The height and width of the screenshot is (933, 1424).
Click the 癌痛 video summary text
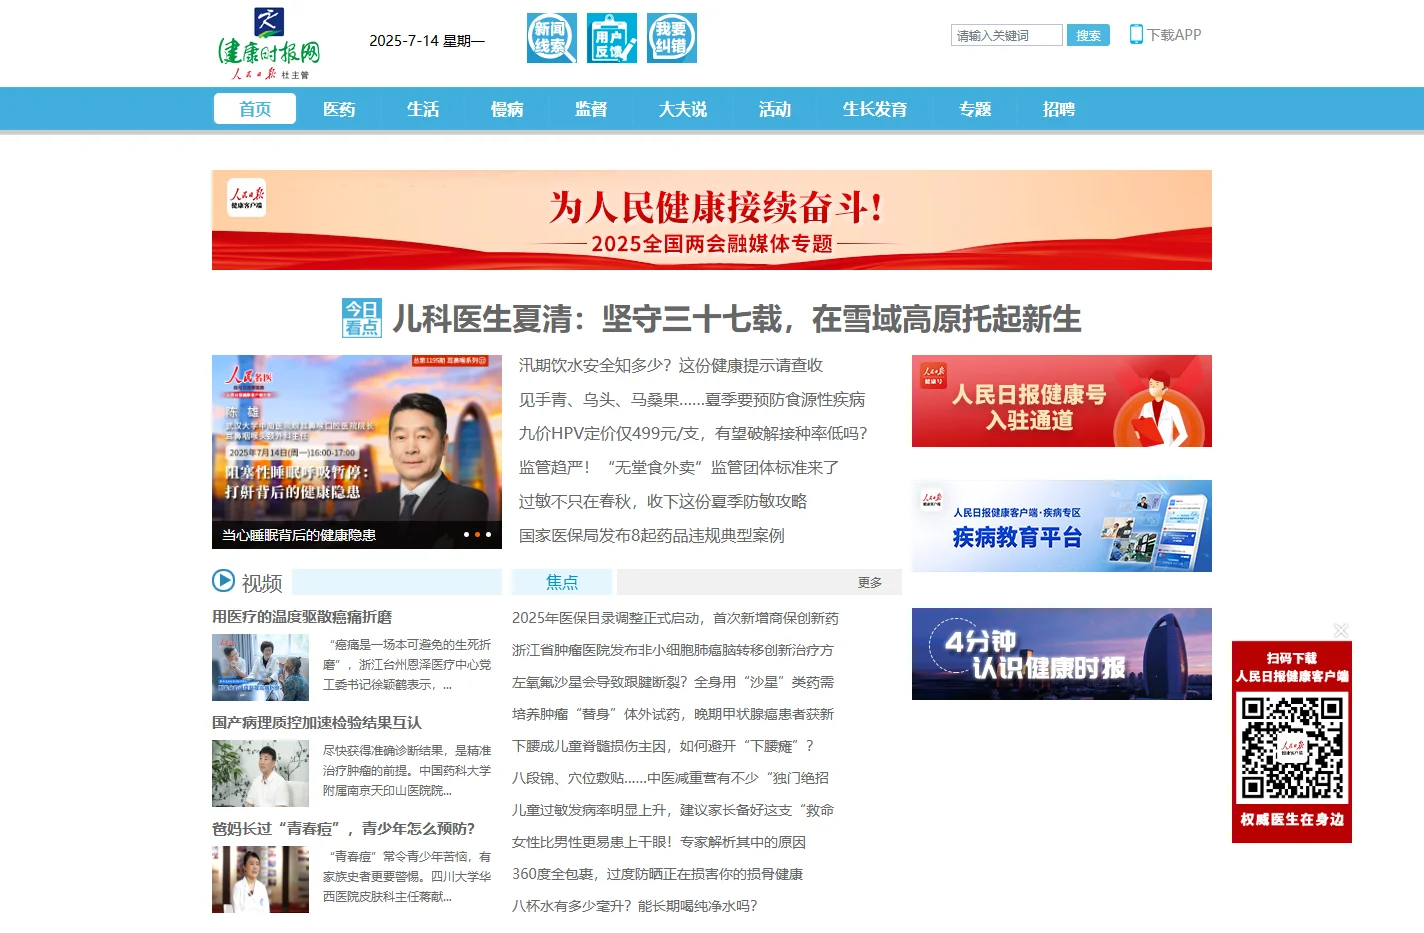pyautogui.click(x=407, y=665)
